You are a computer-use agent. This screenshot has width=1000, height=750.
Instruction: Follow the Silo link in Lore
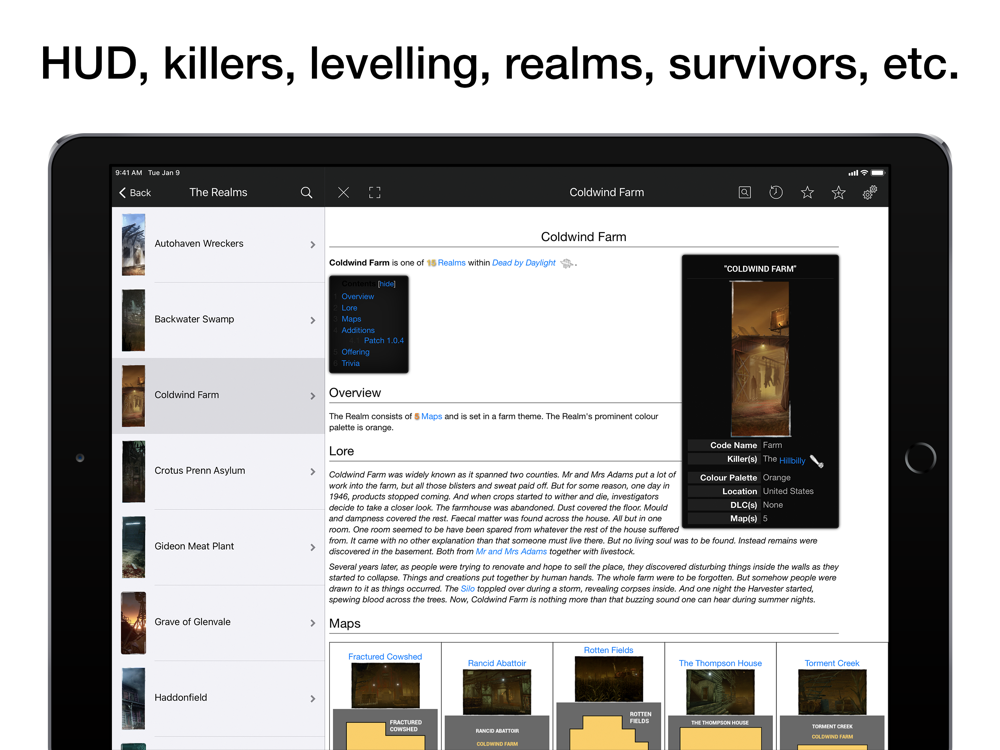pyautogui.click(x=467, y=589)
